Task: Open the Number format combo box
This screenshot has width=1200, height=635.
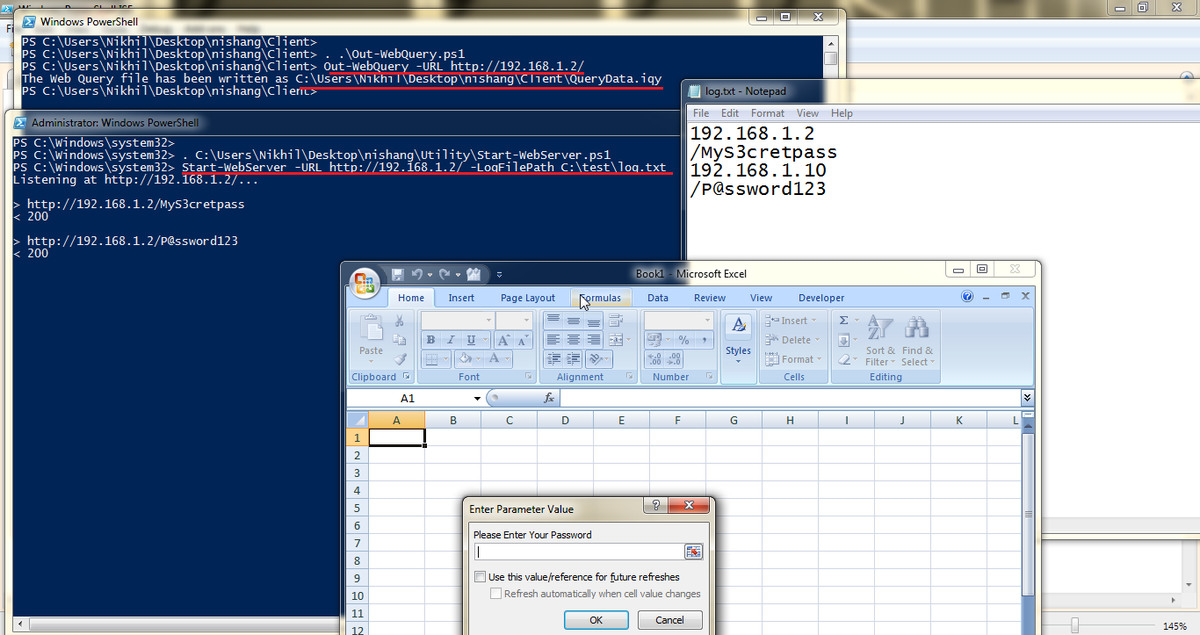Action: (677, 320)
